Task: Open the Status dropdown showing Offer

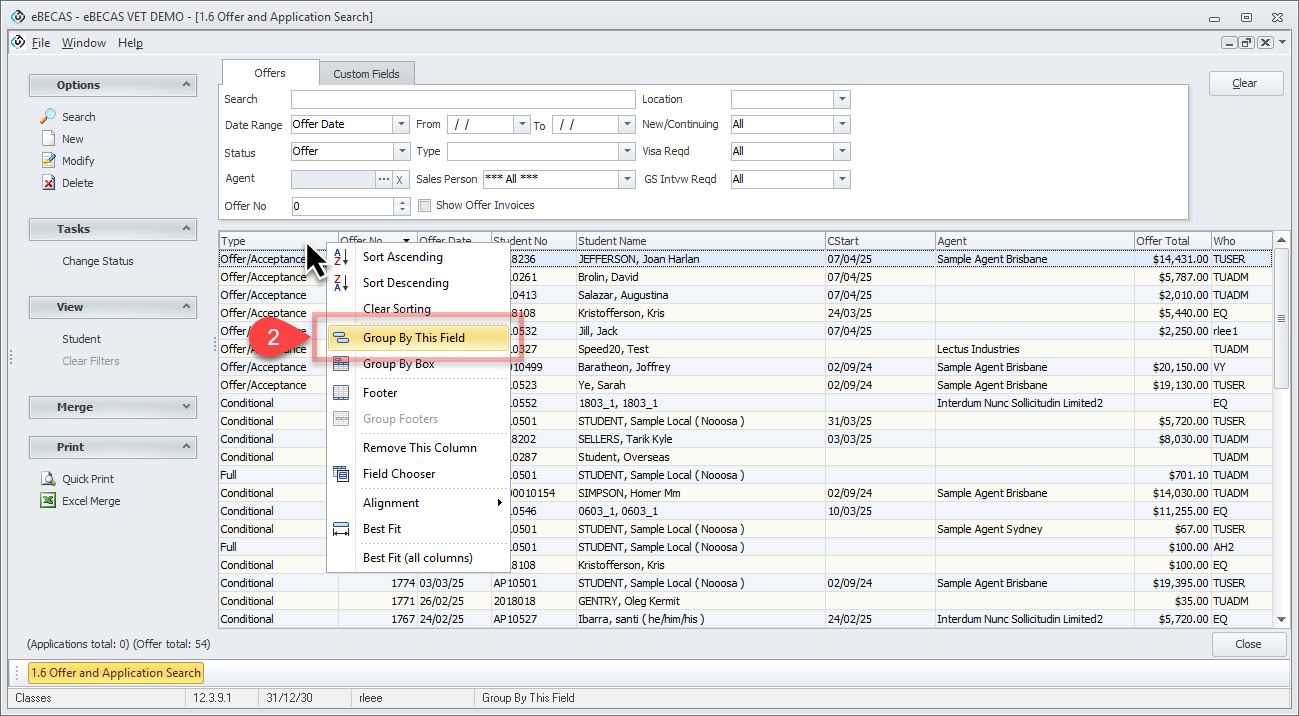Action: pos(401,152)
